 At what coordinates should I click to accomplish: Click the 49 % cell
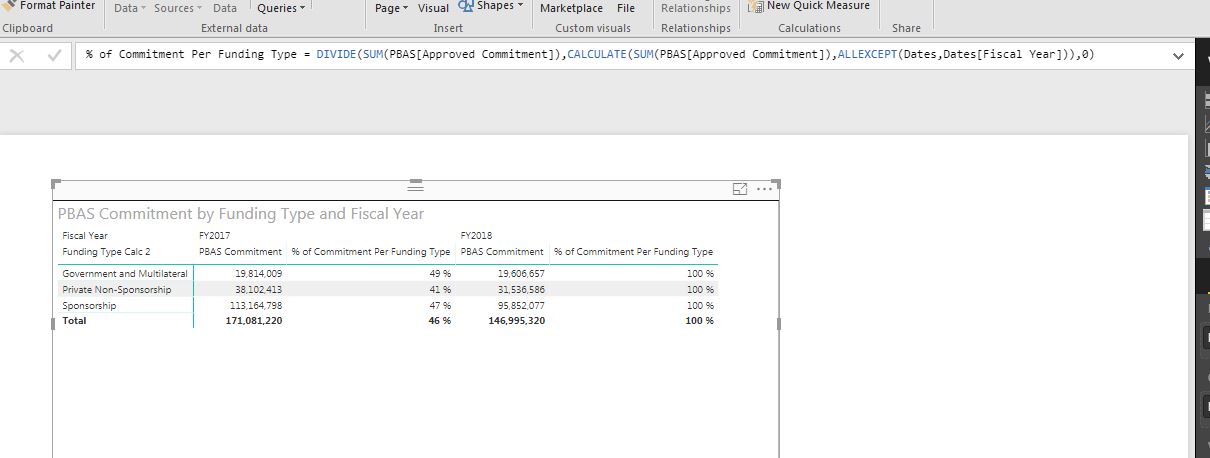tap(441, 274)
